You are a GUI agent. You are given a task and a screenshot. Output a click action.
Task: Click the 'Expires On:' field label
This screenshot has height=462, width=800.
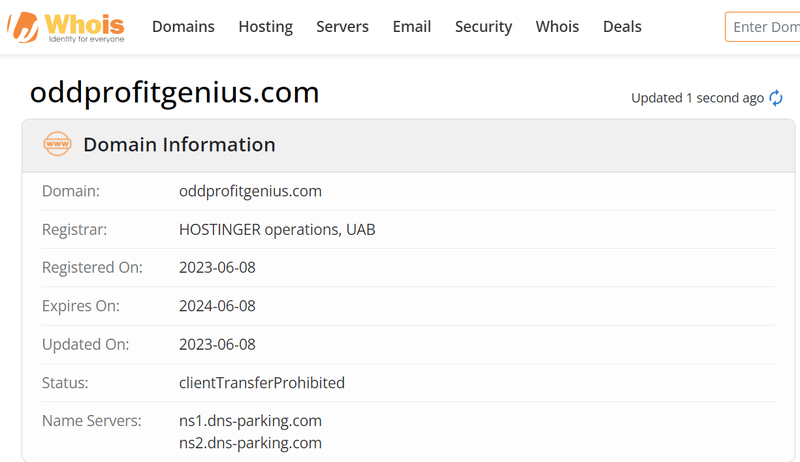point(81,306)
